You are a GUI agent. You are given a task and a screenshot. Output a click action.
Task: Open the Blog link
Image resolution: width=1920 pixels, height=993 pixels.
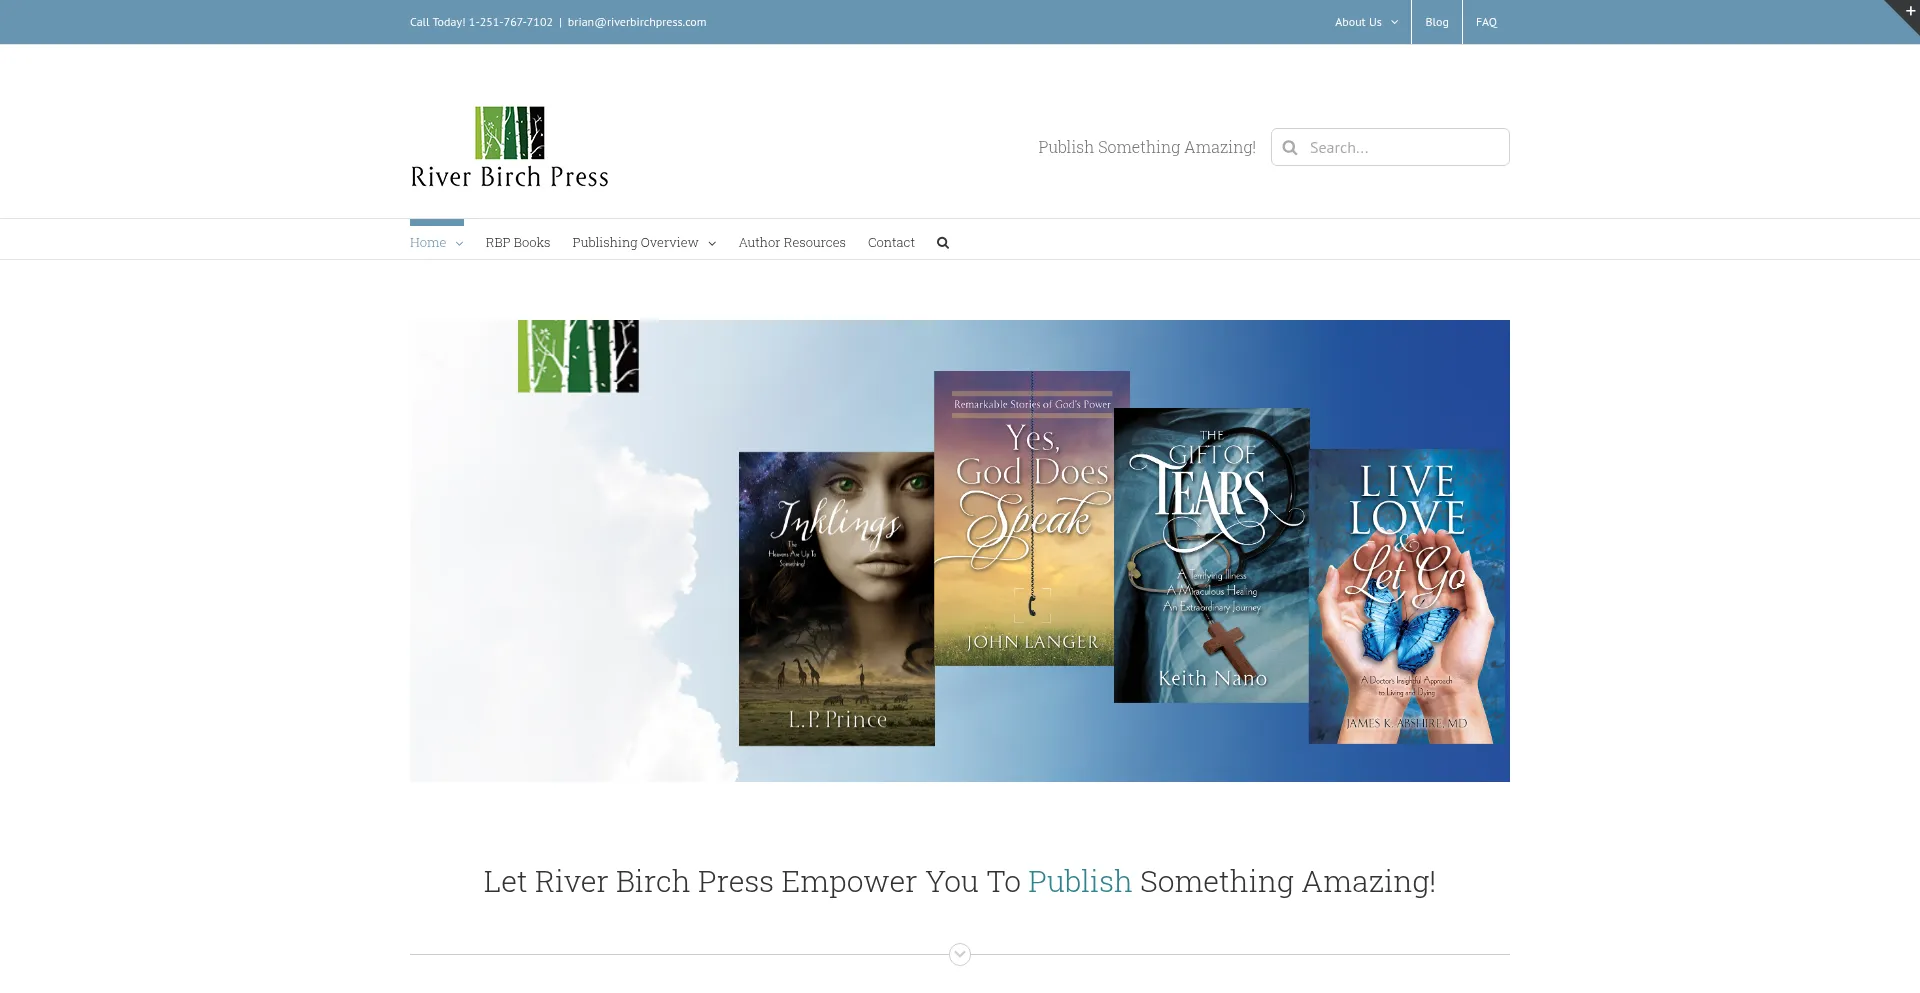coord(1436,22)
